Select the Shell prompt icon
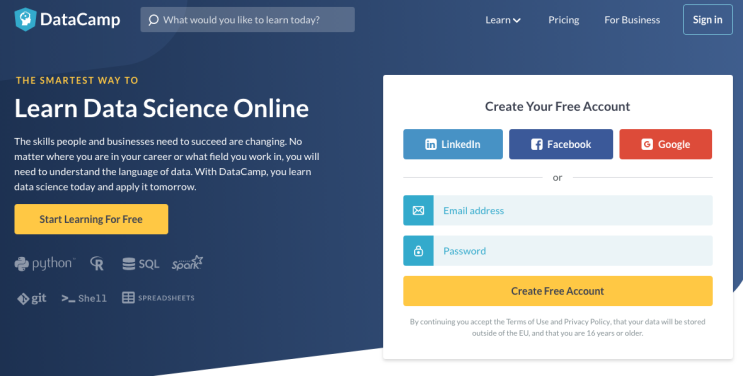 point(68,298)
